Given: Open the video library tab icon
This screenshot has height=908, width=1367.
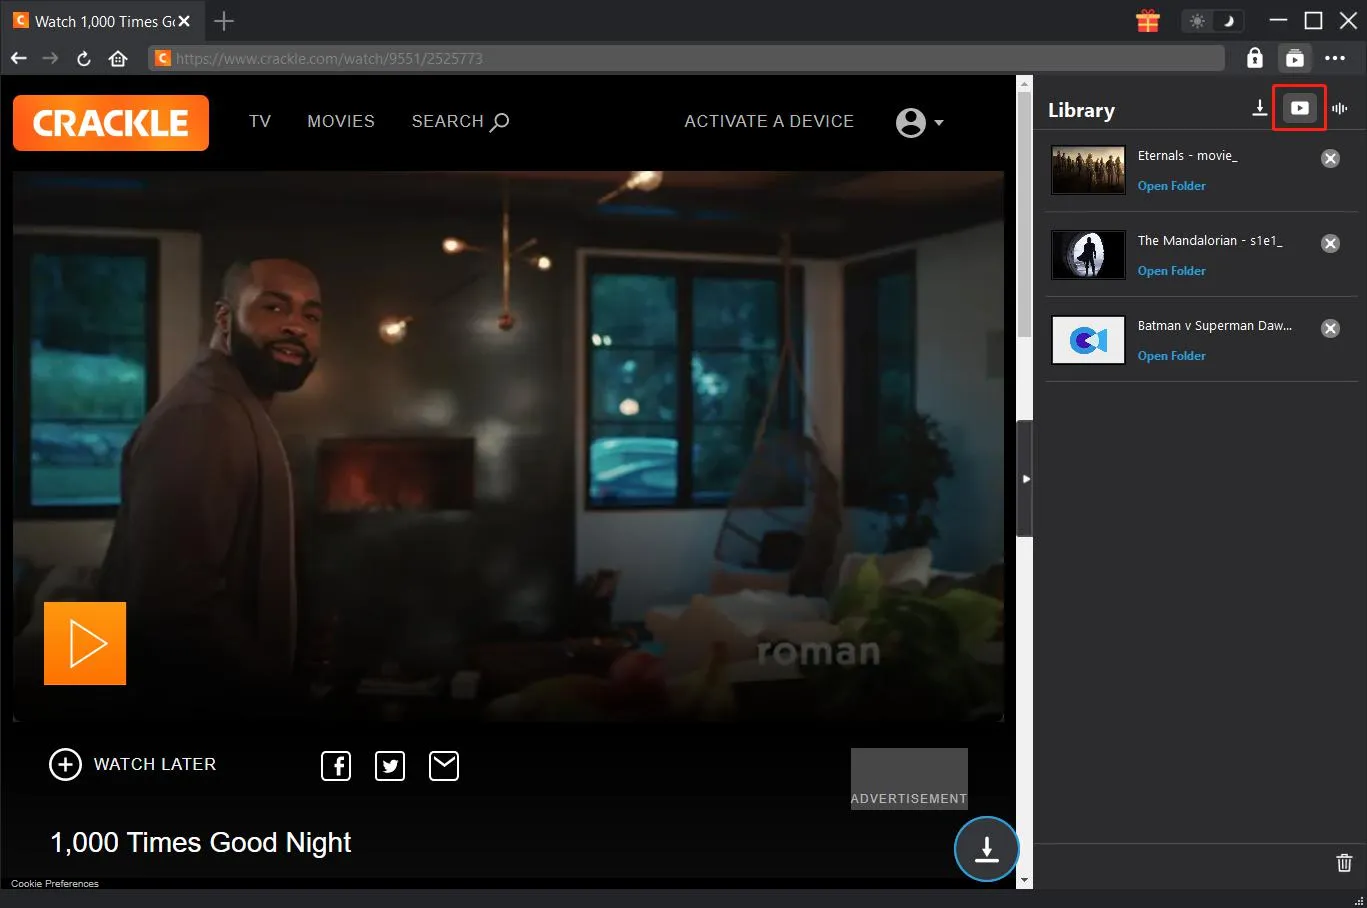Looking at the screenshot, I should [x=1299, y=108].
